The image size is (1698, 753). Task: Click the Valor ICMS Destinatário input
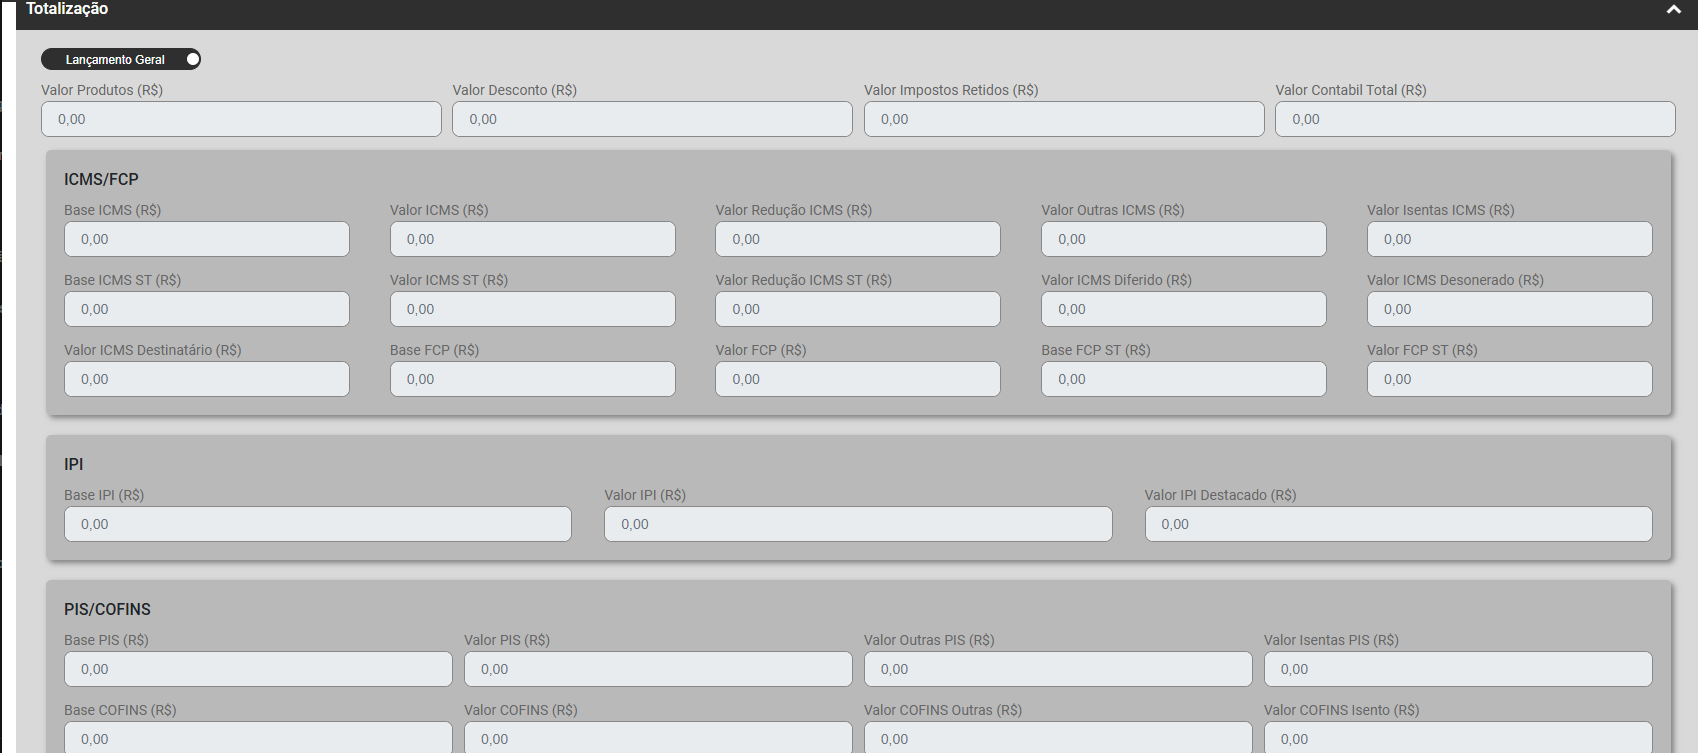pyautogui.click(x=207, y=379)
